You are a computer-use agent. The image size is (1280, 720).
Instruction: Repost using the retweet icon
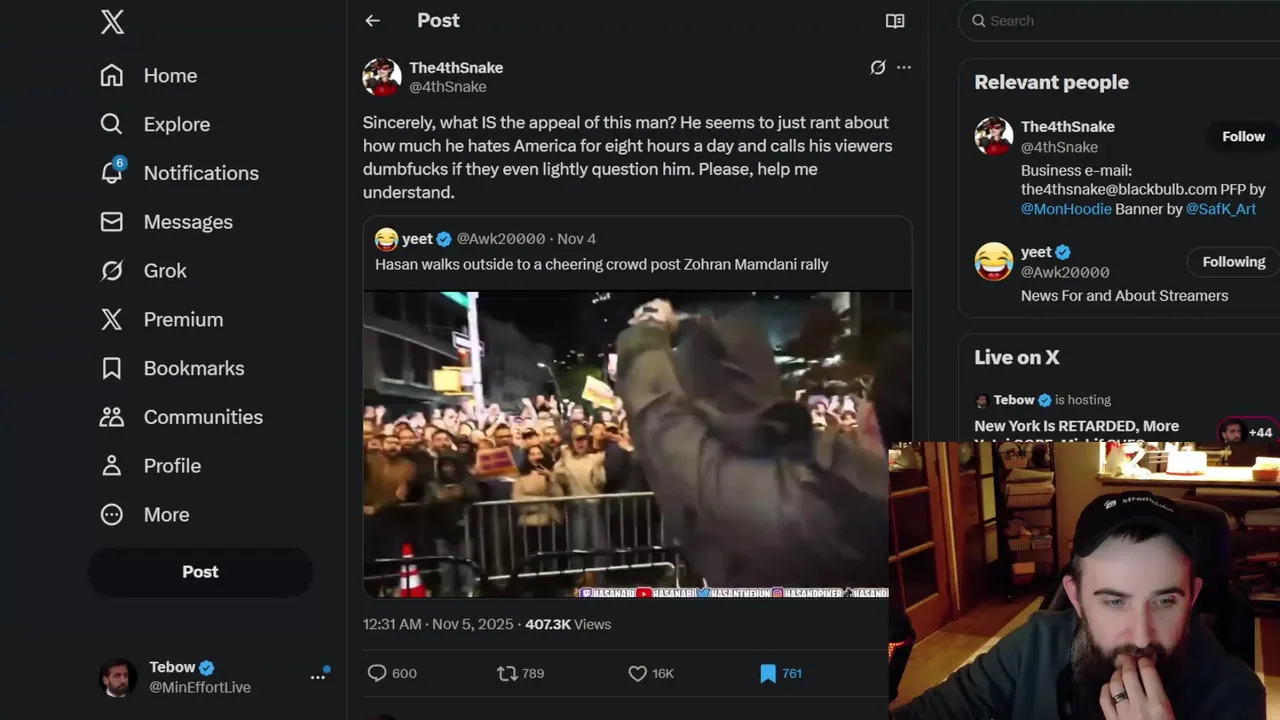point(507,674)
